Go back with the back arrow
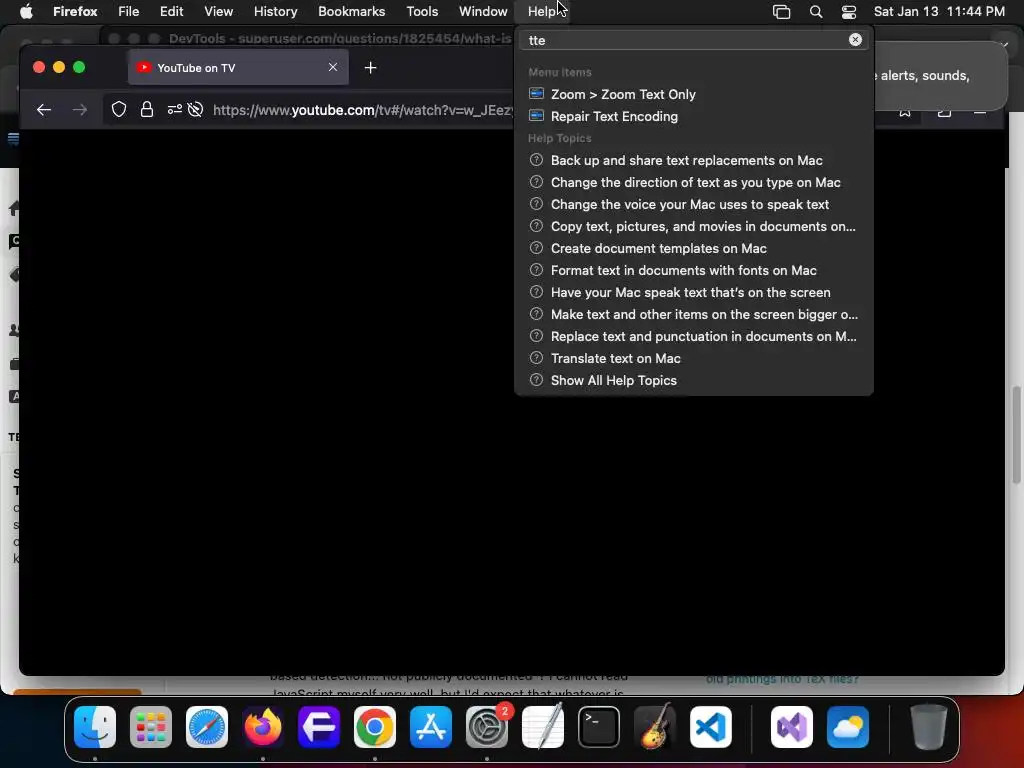 click(x=44, y=110)
